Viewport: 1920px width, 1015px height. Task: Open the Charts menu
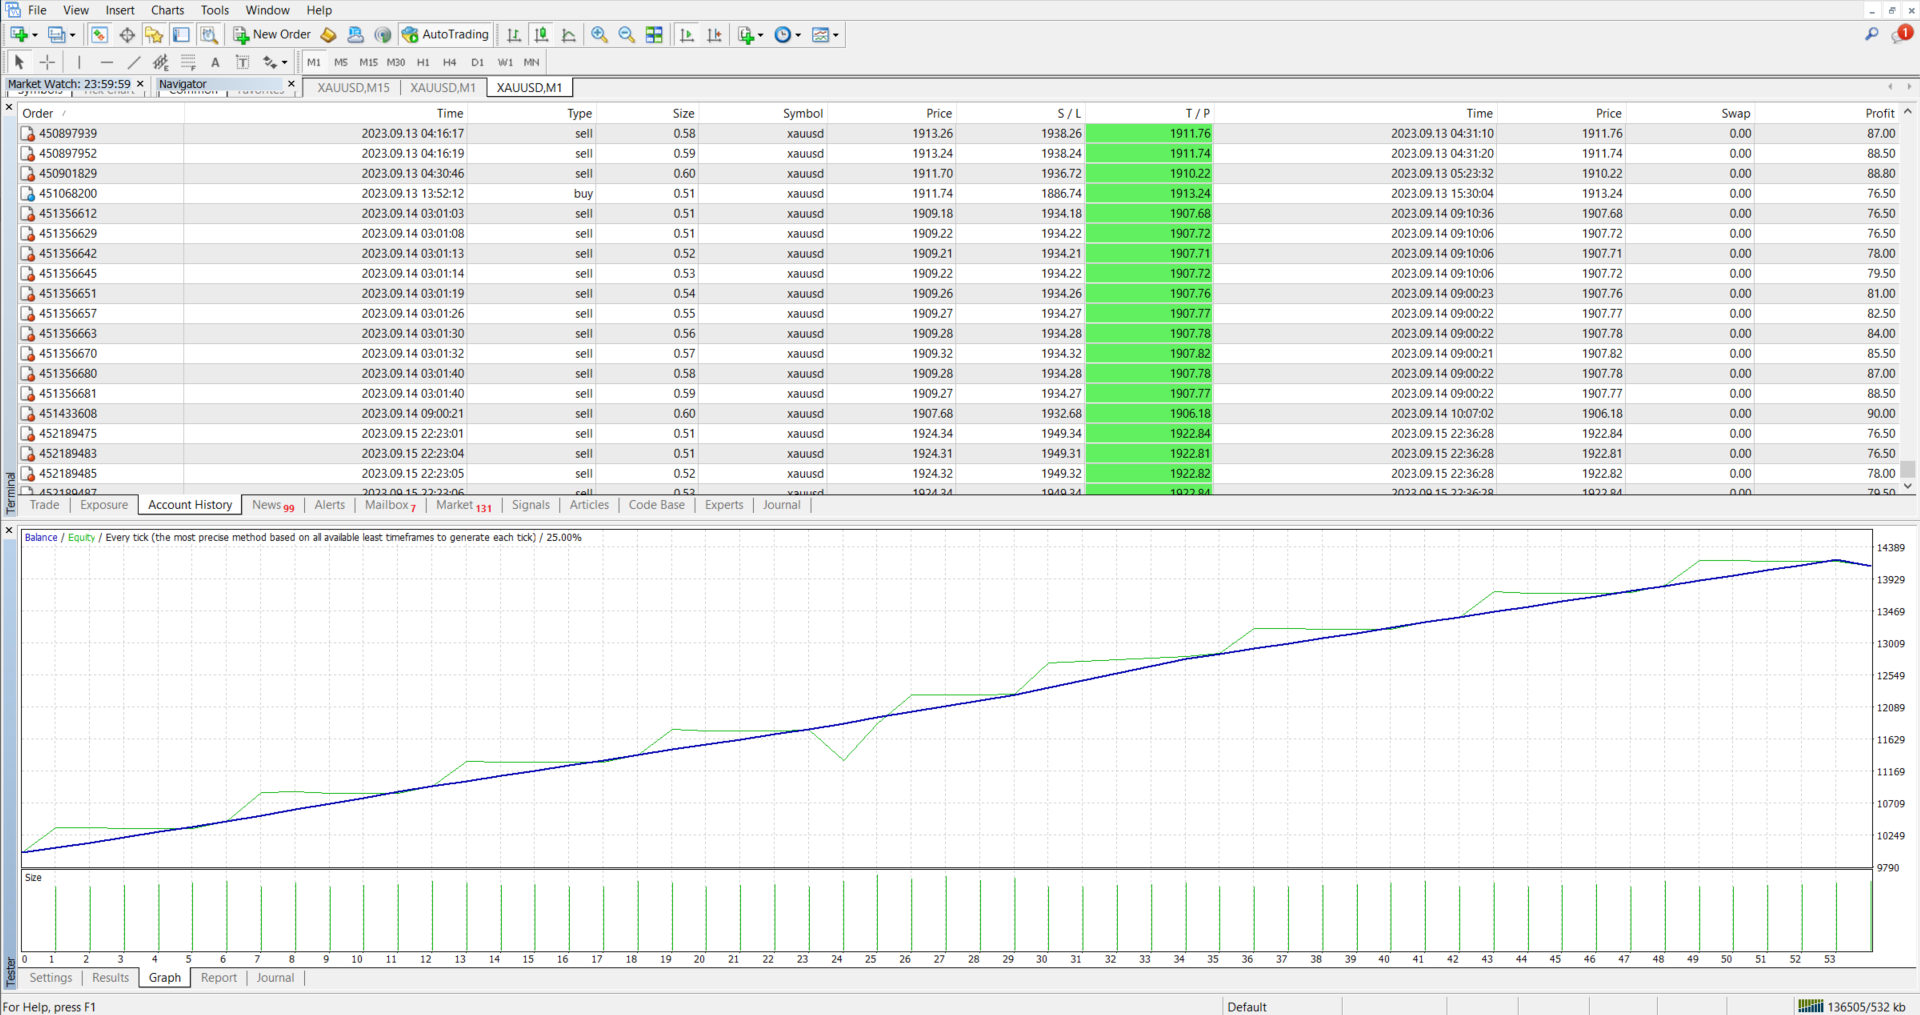167,10
